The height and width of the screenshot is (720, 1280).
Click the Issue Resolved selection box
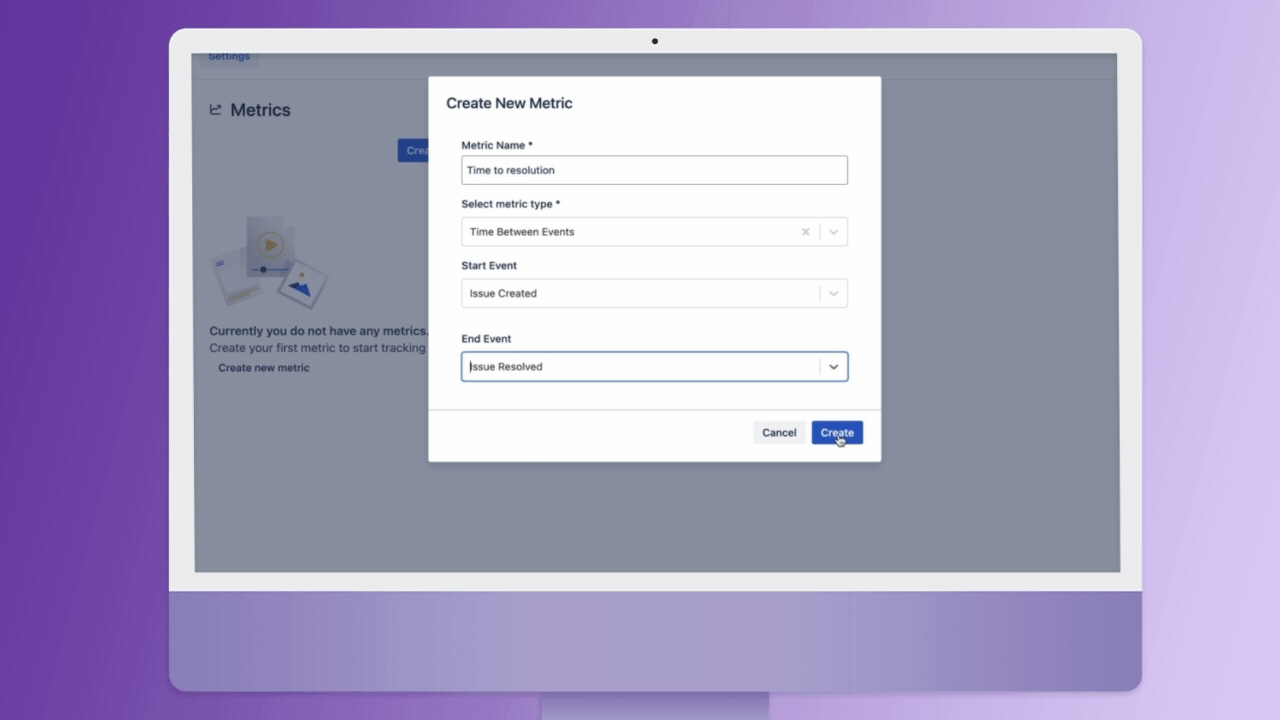(654, 367)
